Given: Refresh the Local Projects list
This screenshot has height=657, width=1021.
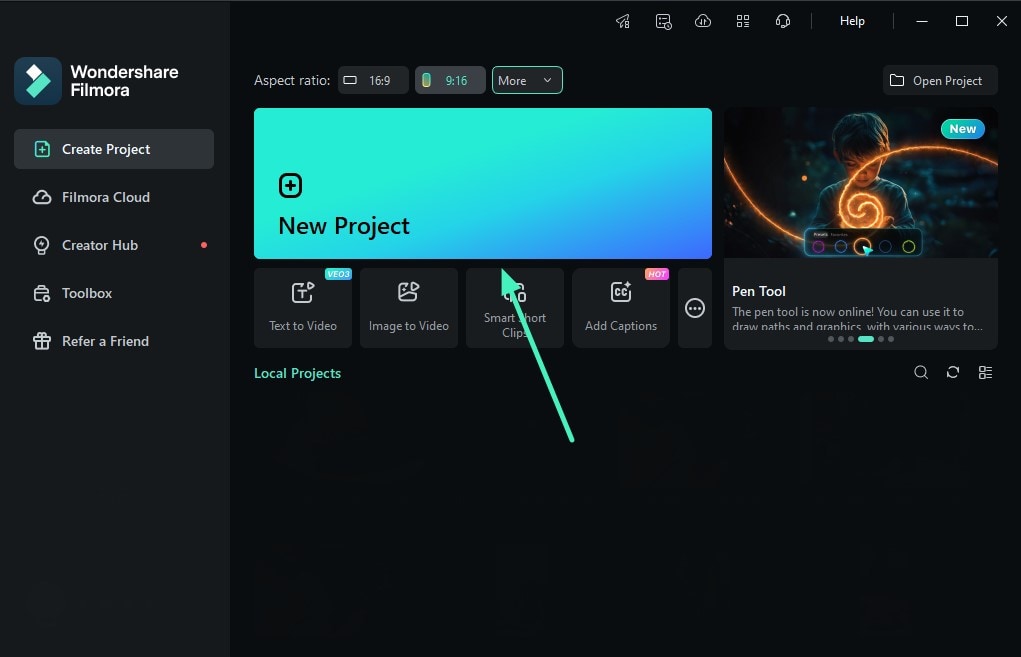Looking at the screenshot, I should [x=952, y=372].
